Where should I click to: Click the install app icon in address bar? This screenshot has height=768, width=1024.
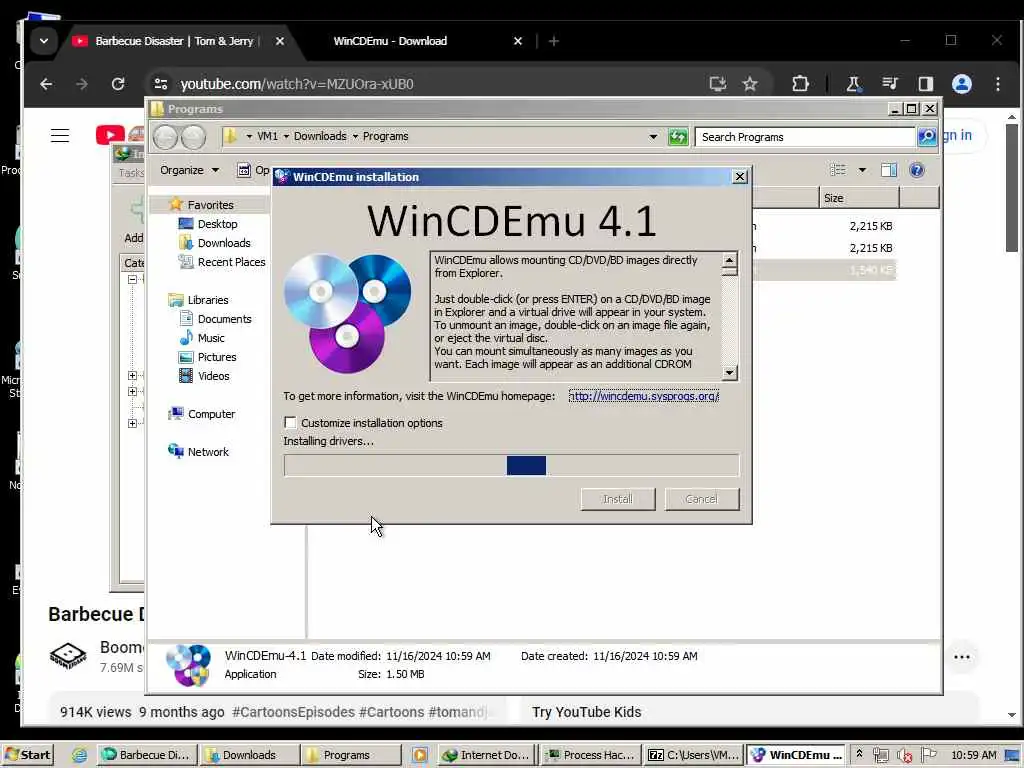(718, 84)
